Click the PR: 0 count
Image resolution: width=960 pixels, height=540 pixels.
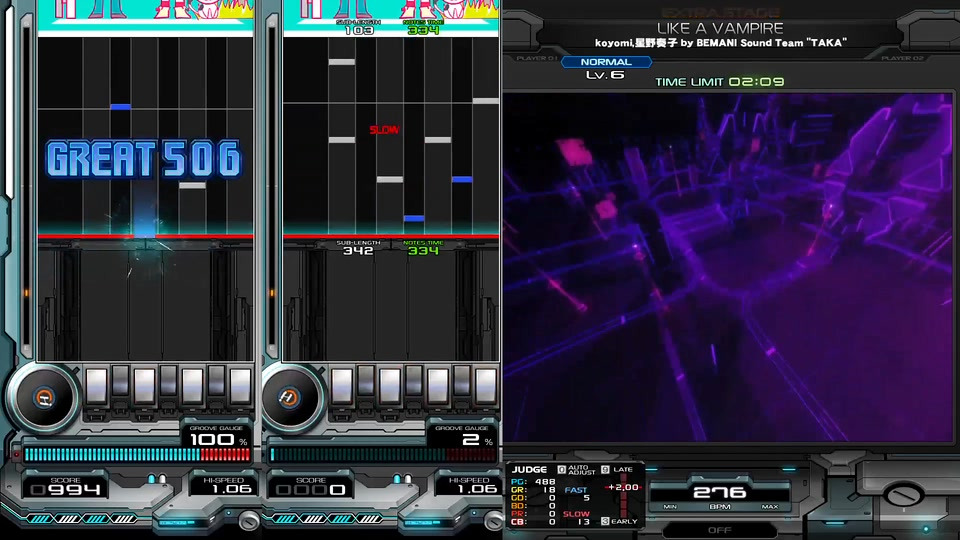[x=533, y=514]
